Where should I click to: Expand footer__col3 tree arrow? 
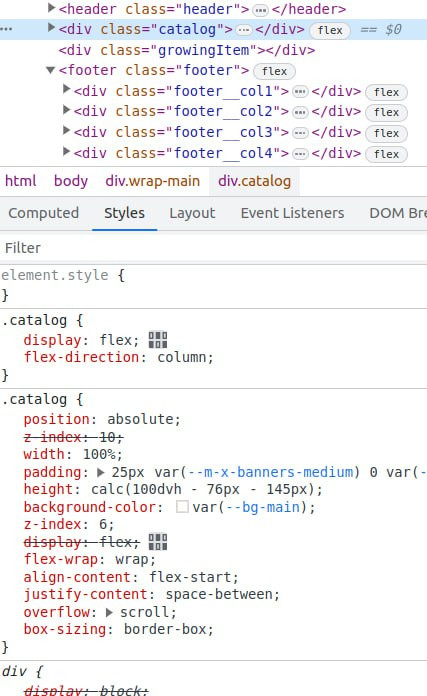pos(66,130)
